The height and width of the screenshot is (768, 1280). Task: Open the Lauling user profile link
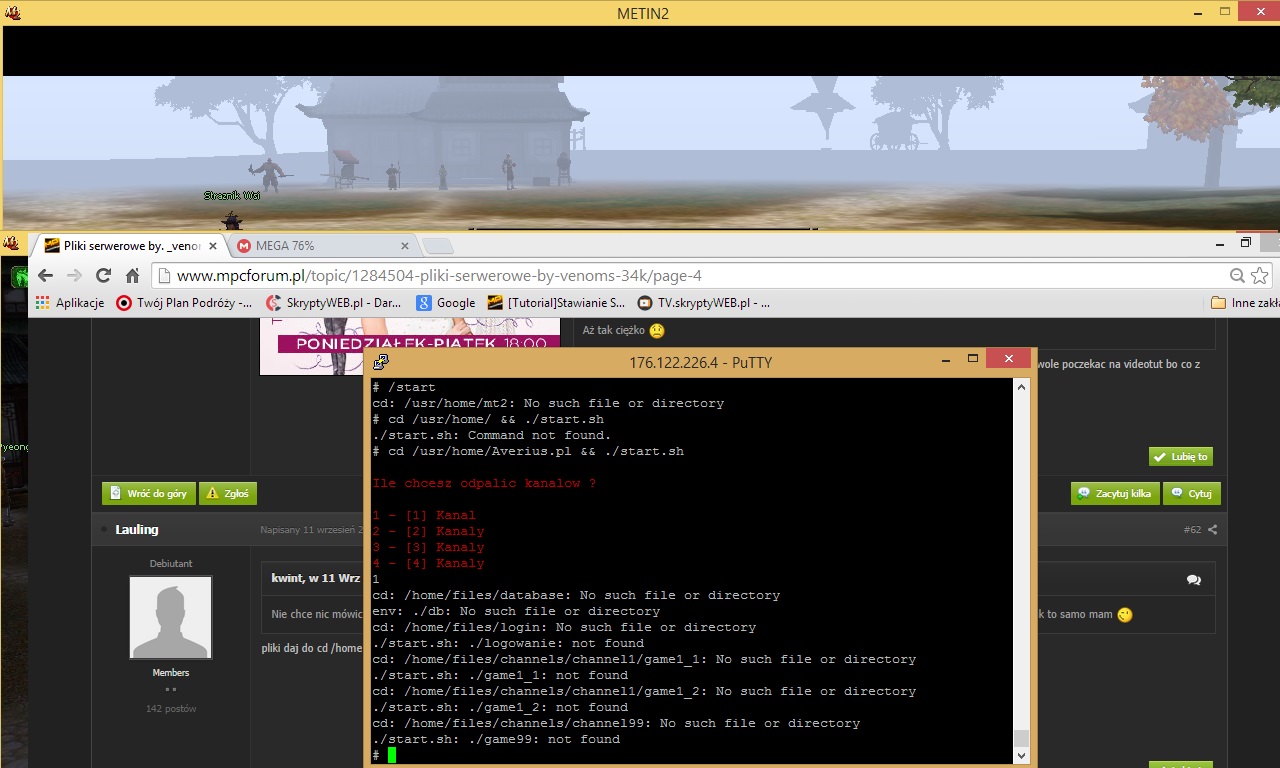coord(137,529)
